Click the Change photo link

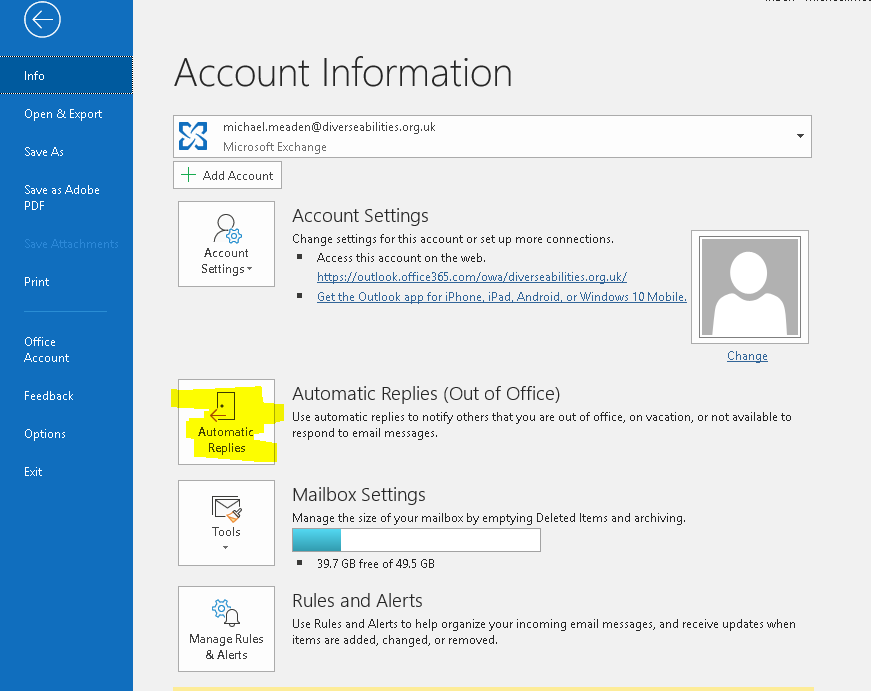747,356
